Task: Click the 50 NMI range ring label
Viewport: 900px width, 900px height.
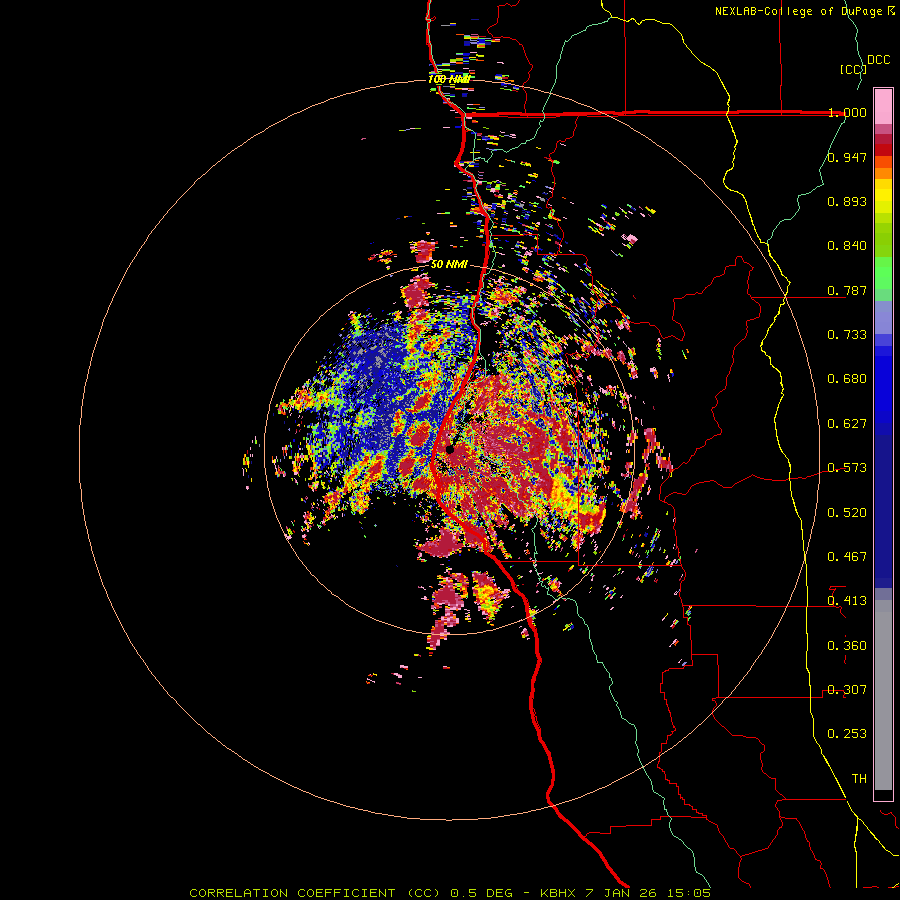Action: pyautogui.click(x=449, y=265)
